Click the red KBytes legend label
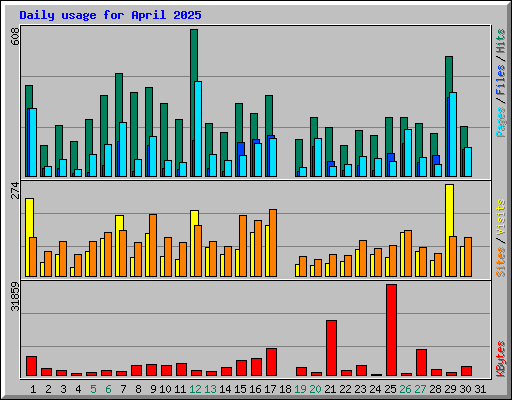 click(500, 359)
